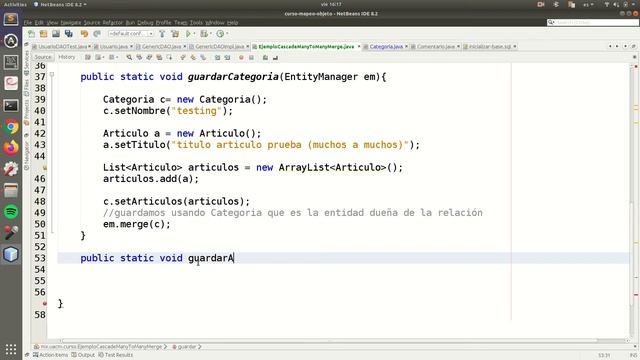The image size is (640, 360).
Task: Click the New Project toolbar icon
Action: 44,34
